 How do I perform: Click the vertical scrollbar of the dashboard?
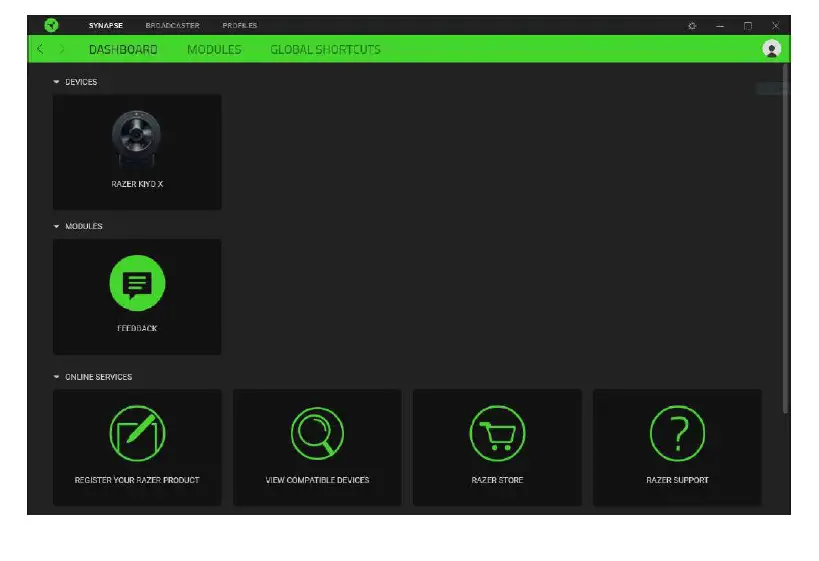(x=785, y=239)
